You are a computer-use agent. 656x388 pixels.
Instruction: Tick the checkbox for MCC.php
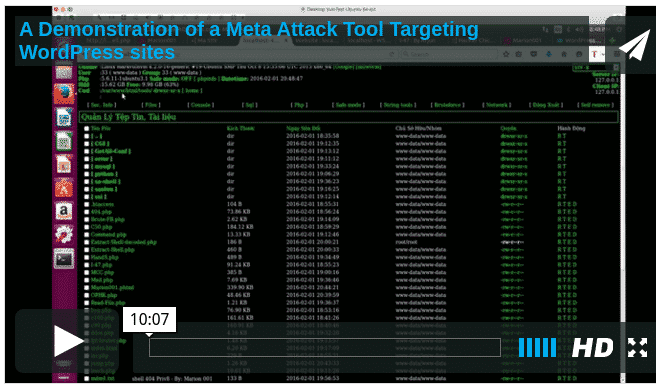[x=87, y=272]
